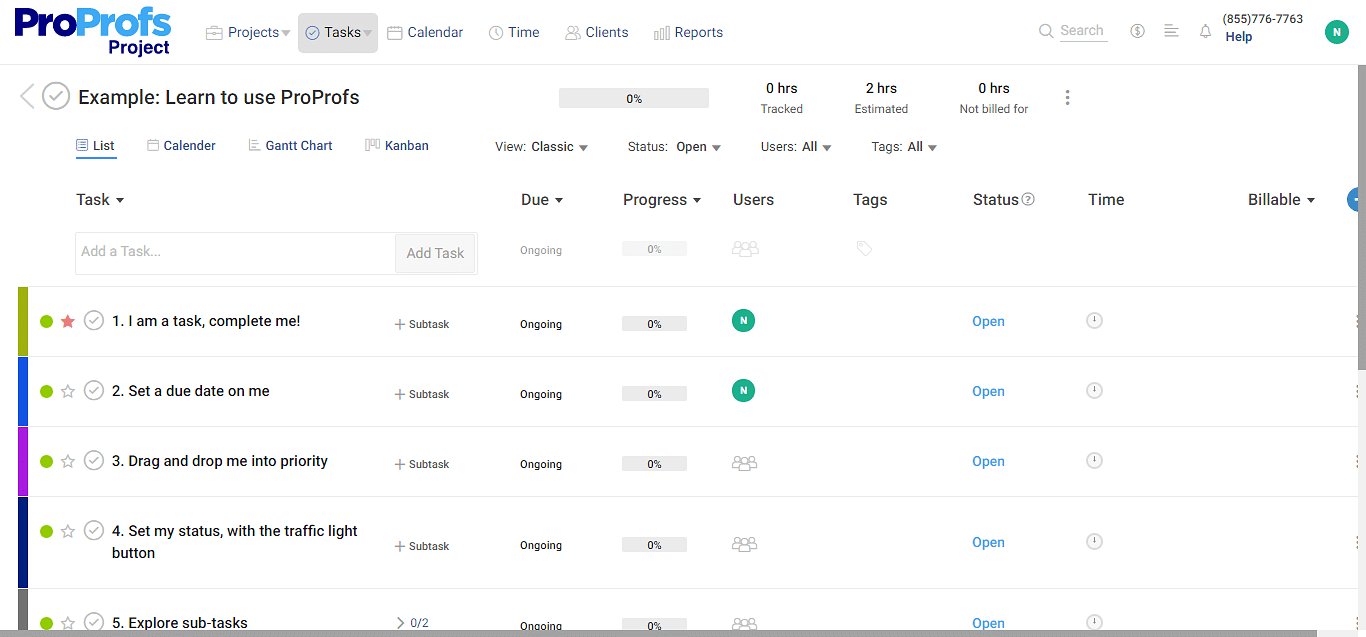Click Open status link on task 4
The image size is (1366, 637).
pos(988,541)
